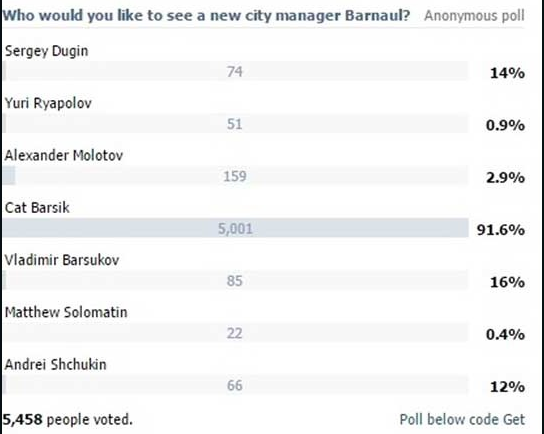The image size is (544, 434).
Task: Click Matthew Solomatin's bar showing 22 votes
Action: coord(236,333)
